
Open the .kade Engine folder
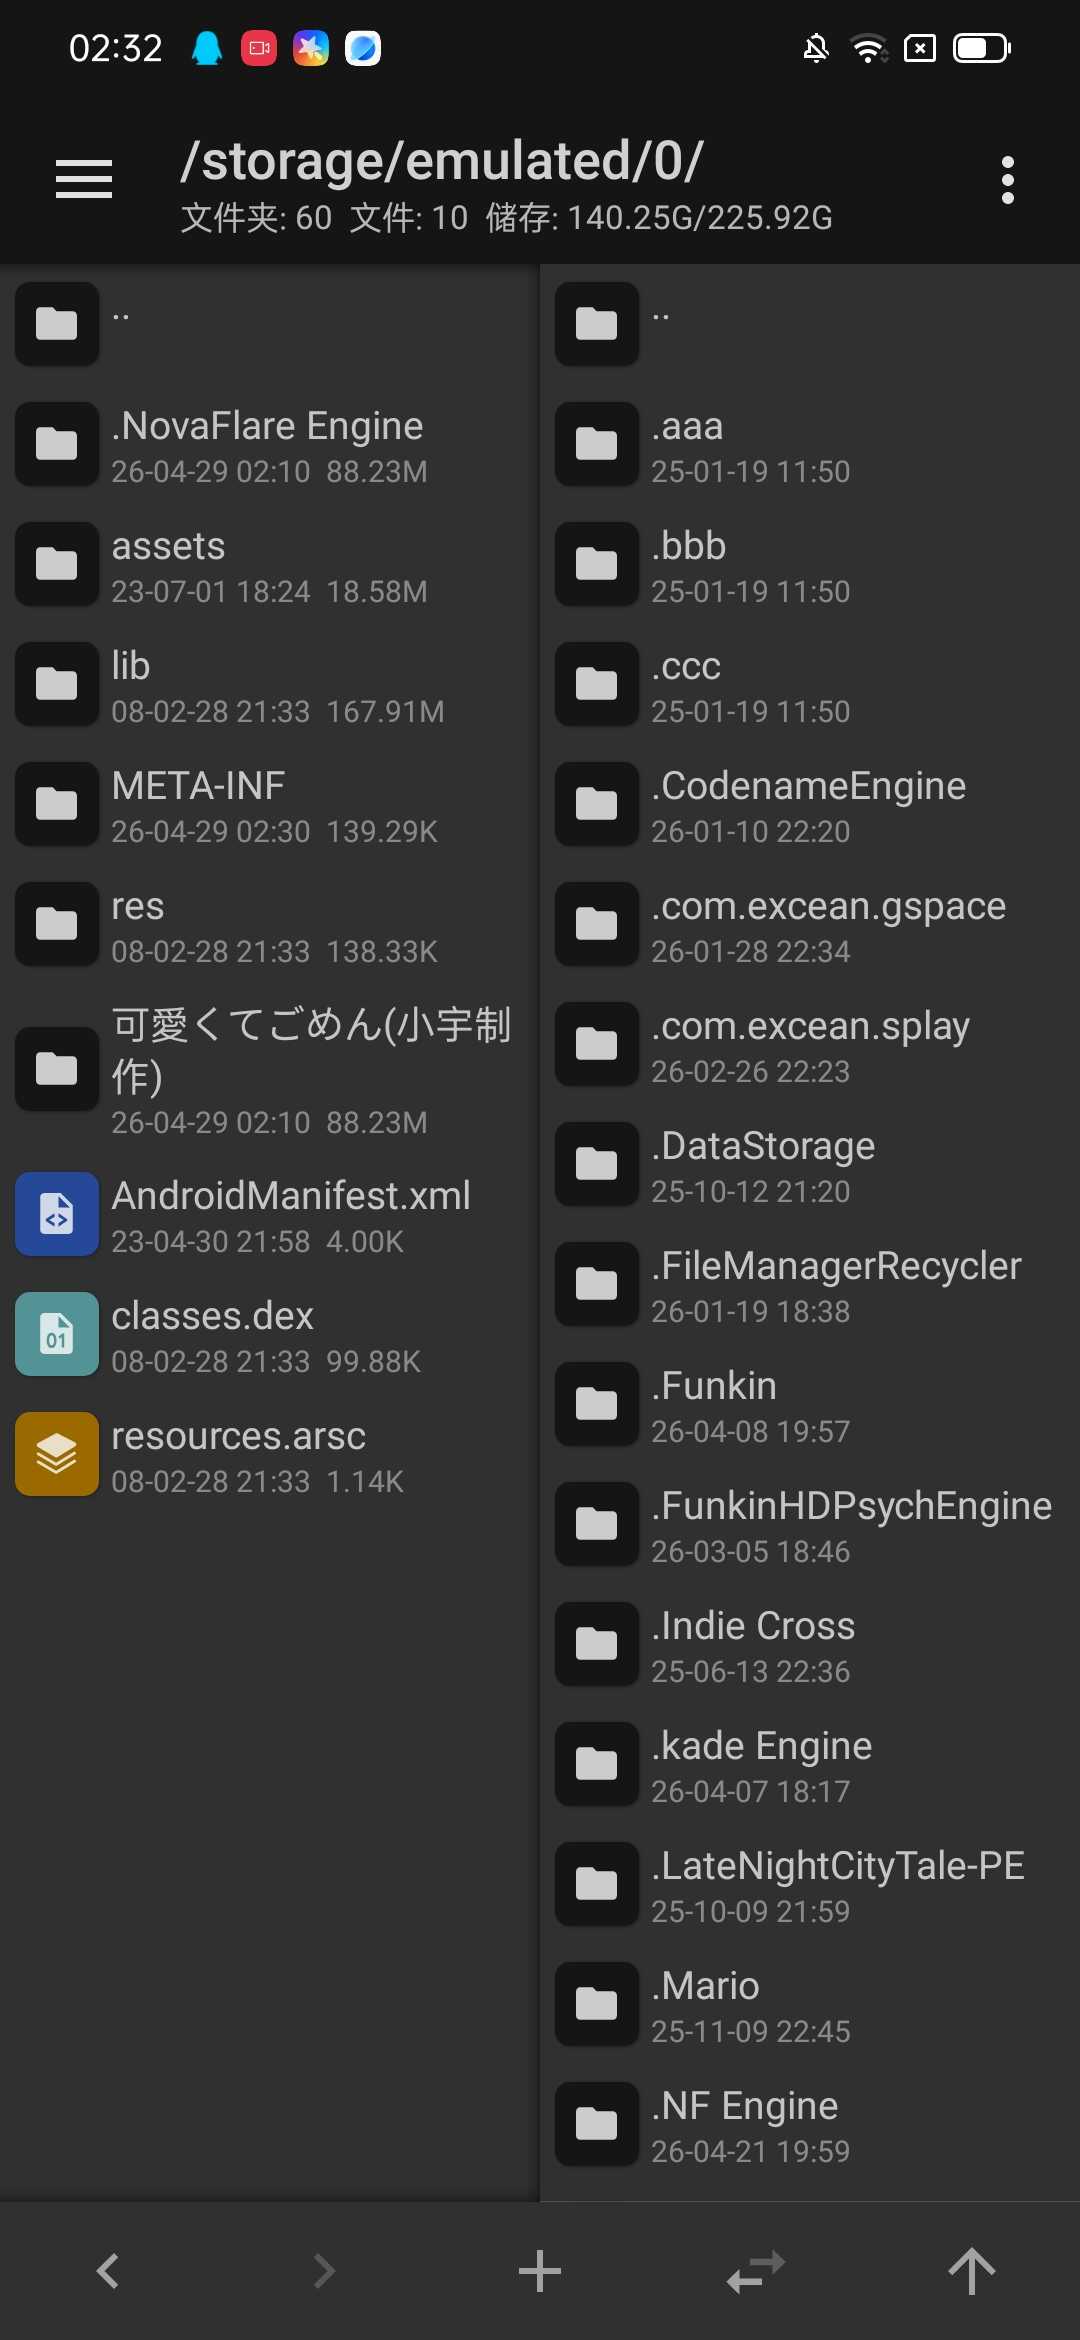point(761,1764)
